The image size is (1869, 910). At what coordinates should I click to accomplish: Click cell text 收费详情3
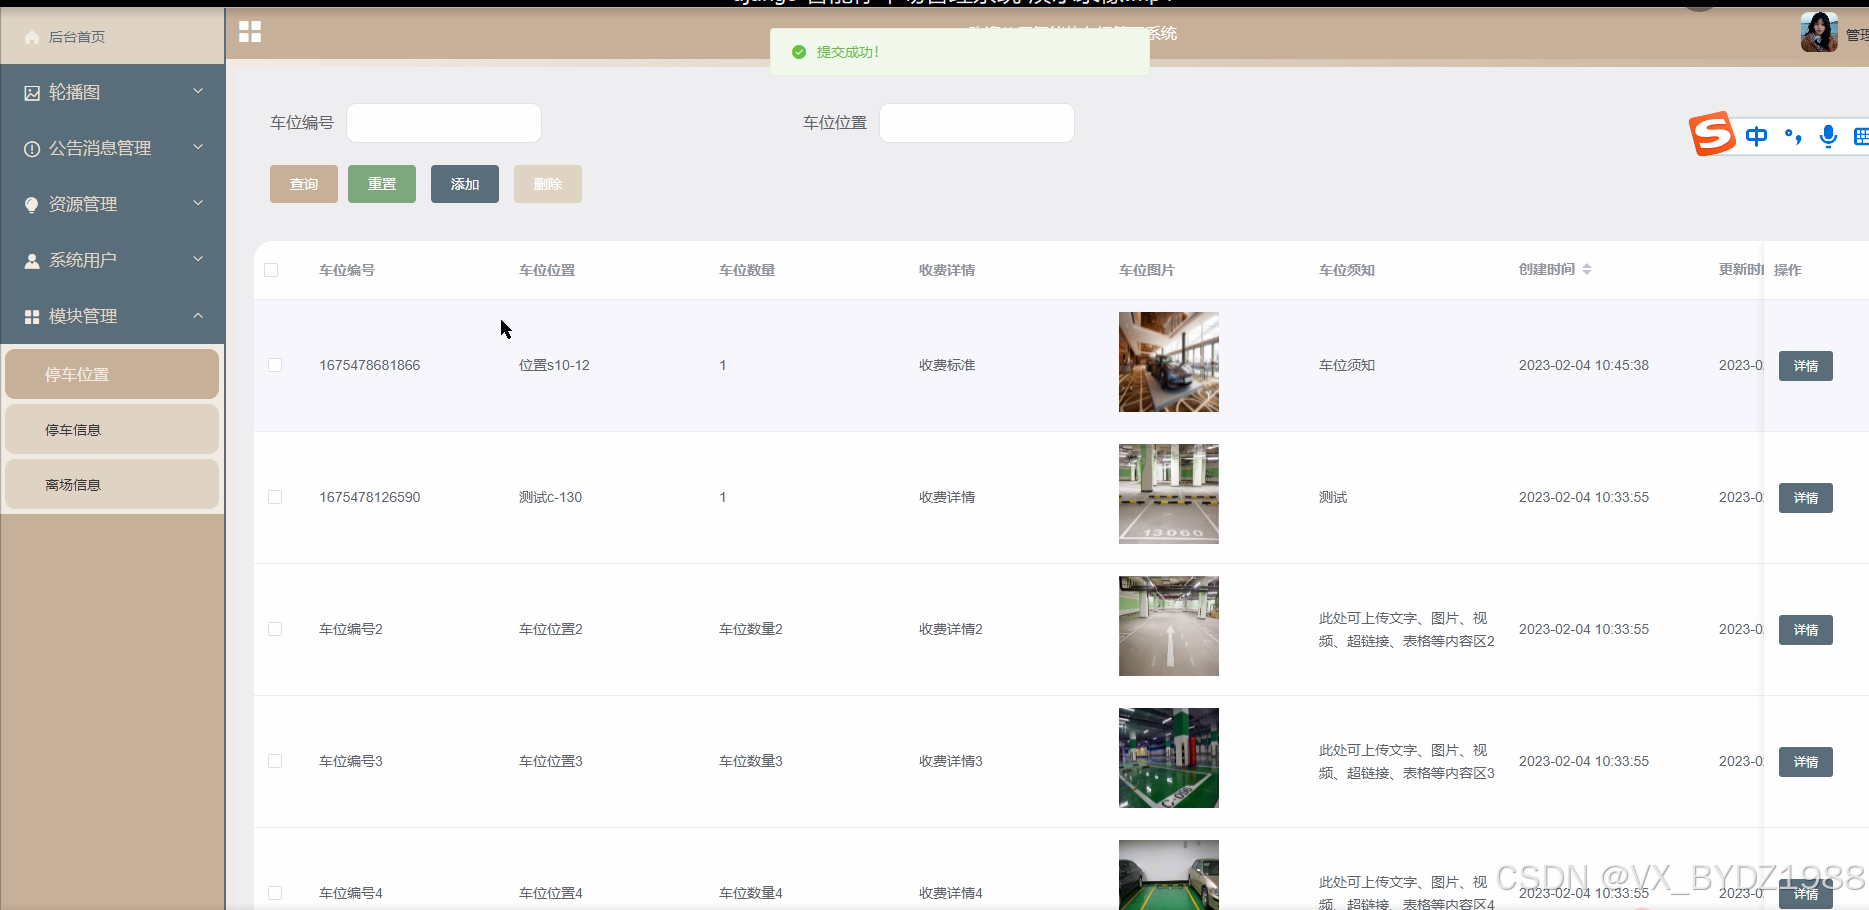pos(951,761)
